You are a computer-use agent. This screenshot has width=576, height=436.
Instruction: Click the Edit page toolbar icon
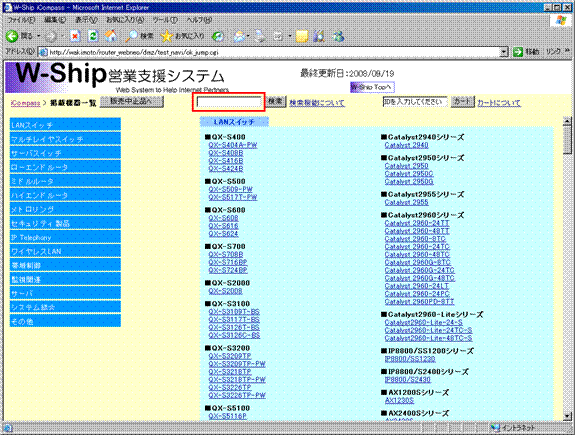[x=278, y=36]
